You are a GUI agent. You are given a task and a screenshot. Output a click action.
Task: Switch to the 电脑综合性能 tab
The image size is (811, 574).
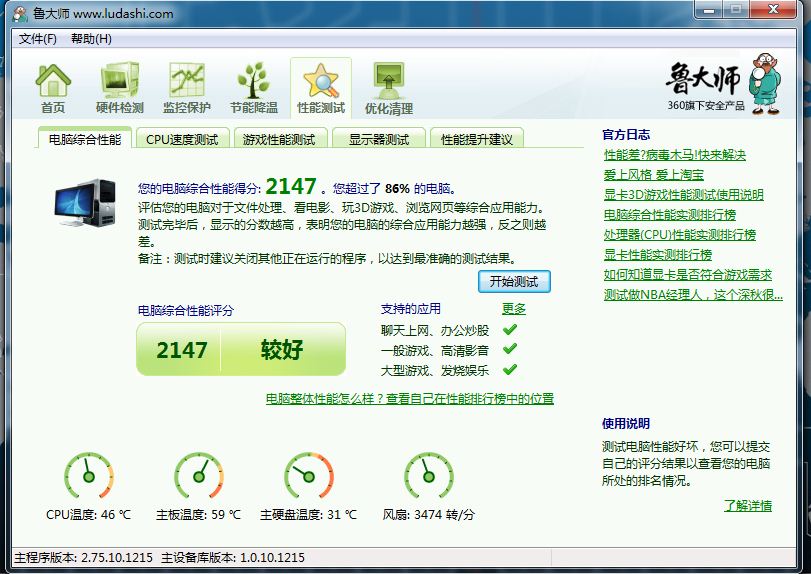pos(85,139)
